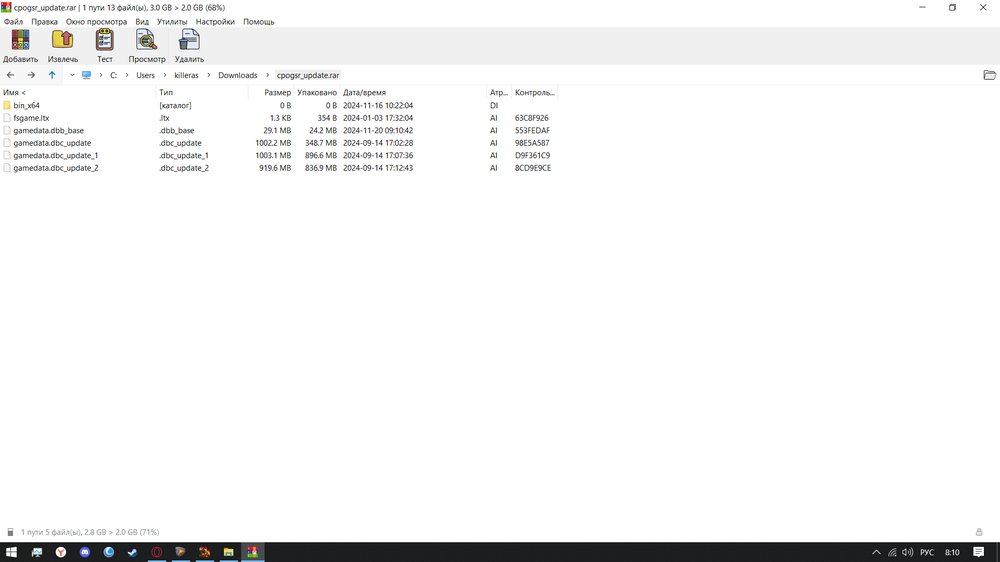Go back with the left arrow

point(10,75)
